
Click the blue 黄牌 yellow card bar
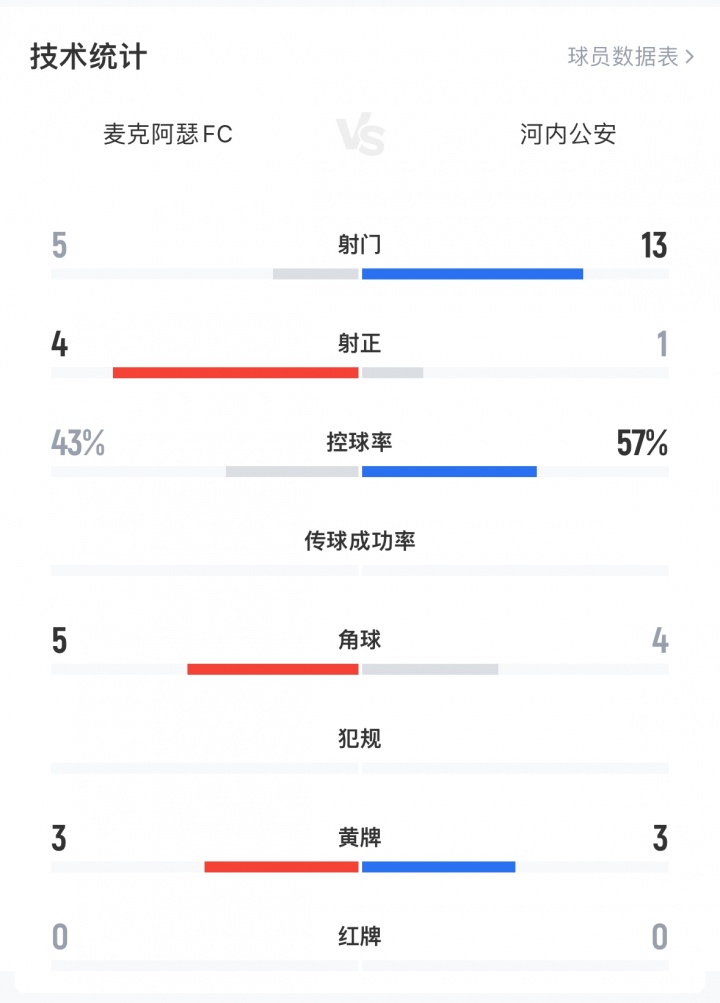pyautogui.click(x=438, y=867)
